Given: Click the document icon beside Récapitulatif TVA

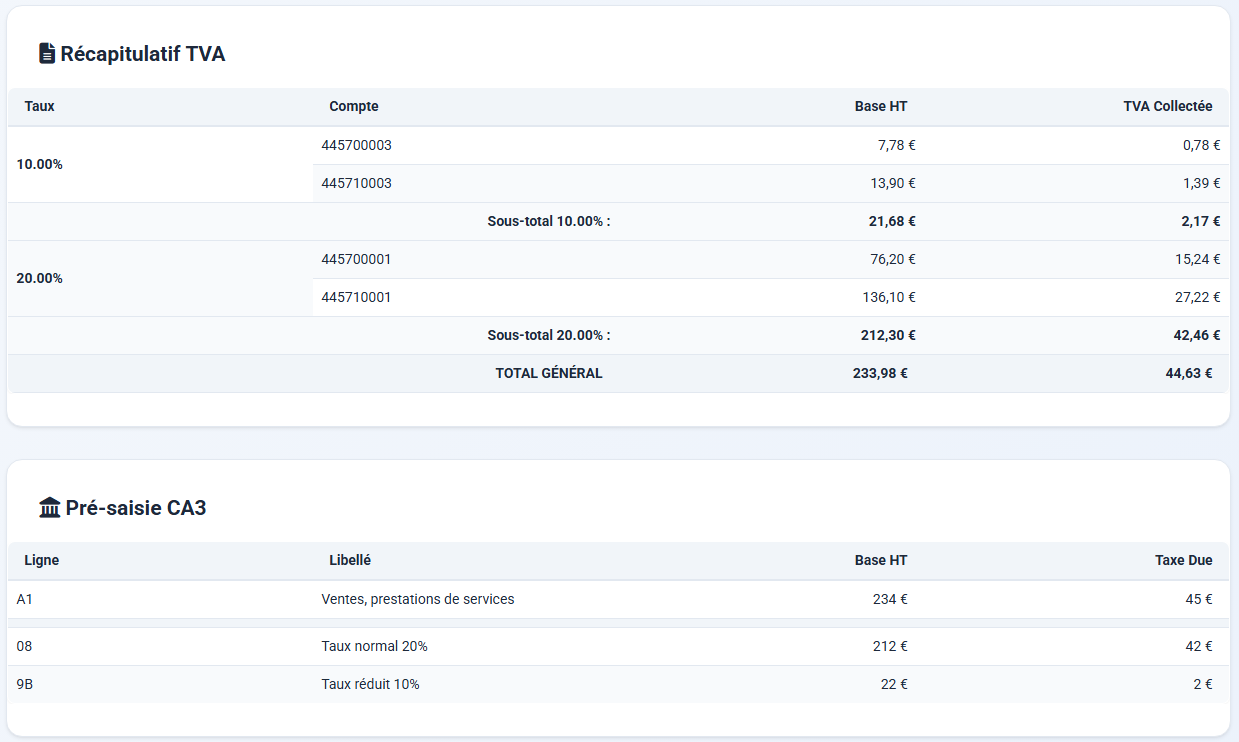Looking at the screenshot, I should 46,54.
